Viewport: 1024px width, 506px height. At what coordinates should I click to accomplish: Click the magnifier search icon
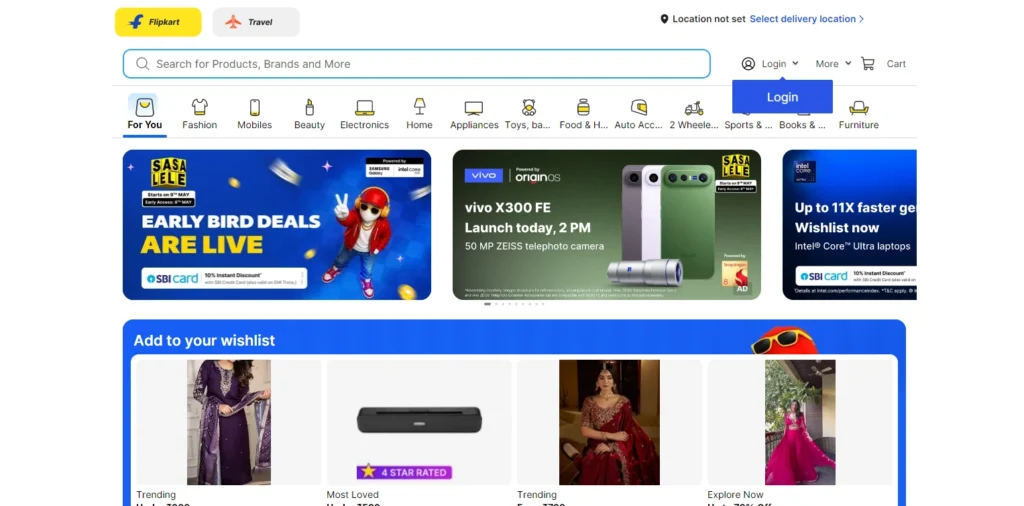142,64
